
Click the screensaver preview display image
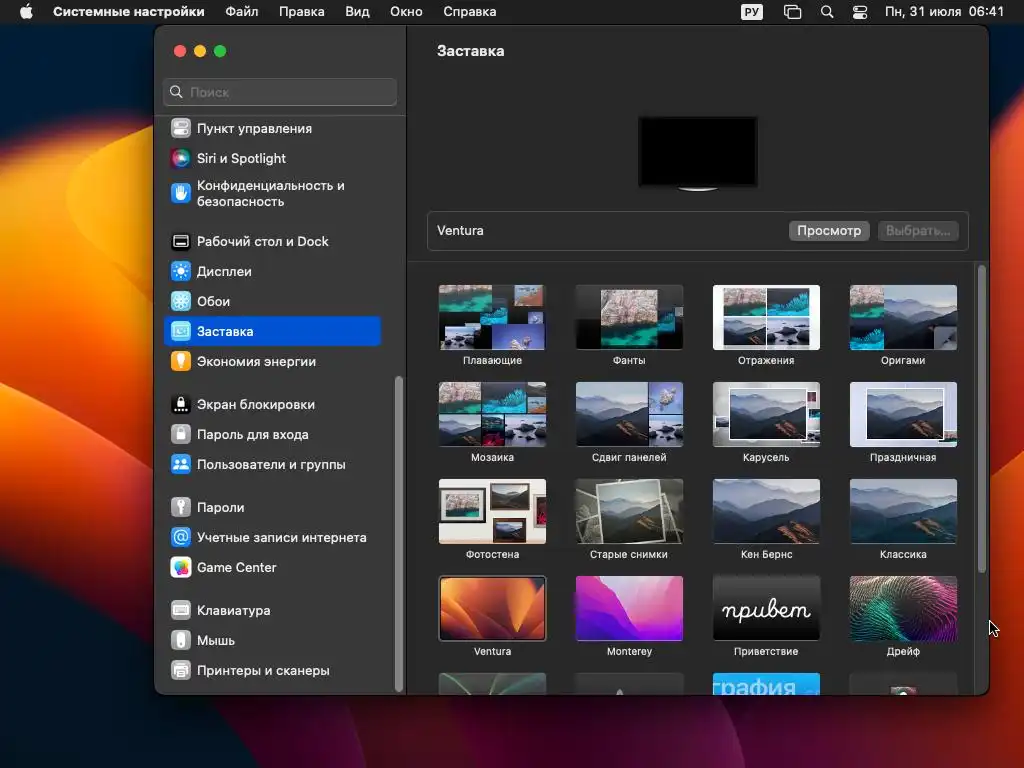pyautogui.click(x=697, y=152)
